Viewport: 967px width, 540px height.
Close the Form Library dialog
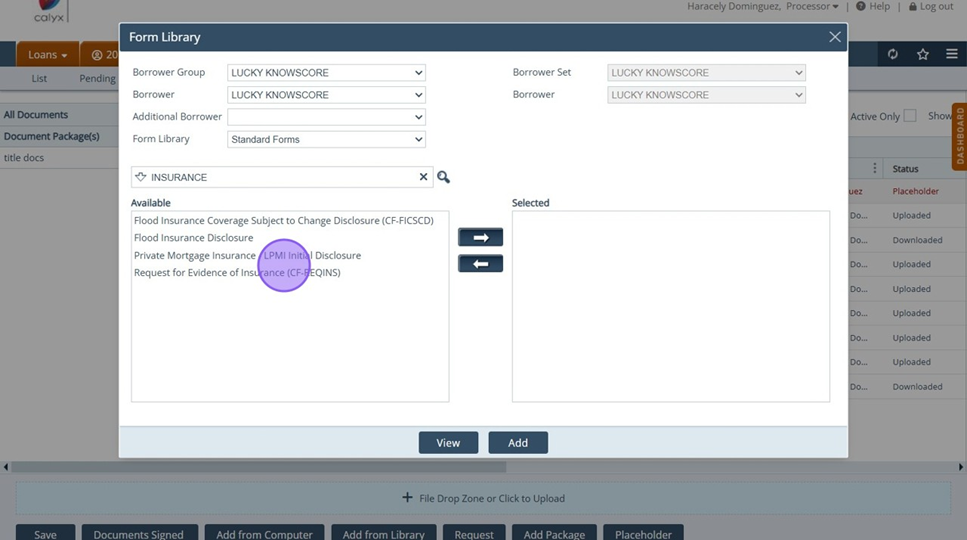835,37
